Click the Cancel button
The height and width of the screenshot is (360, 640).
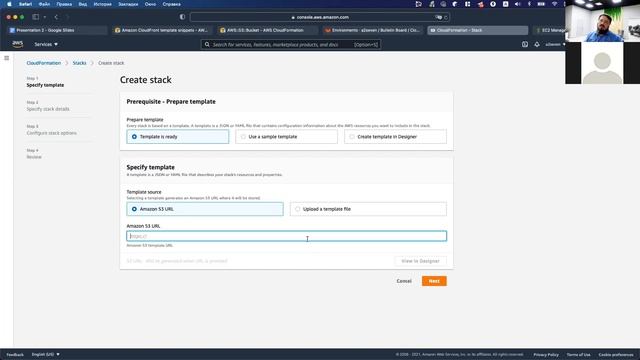pos(404,281)
